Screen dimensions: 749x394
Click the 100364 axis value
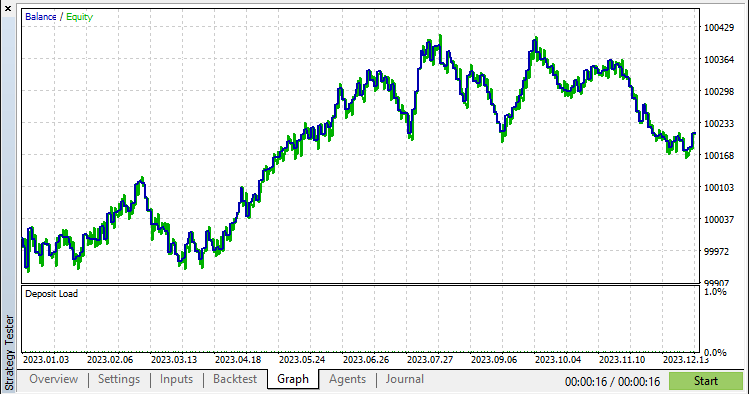click(719, 60)
